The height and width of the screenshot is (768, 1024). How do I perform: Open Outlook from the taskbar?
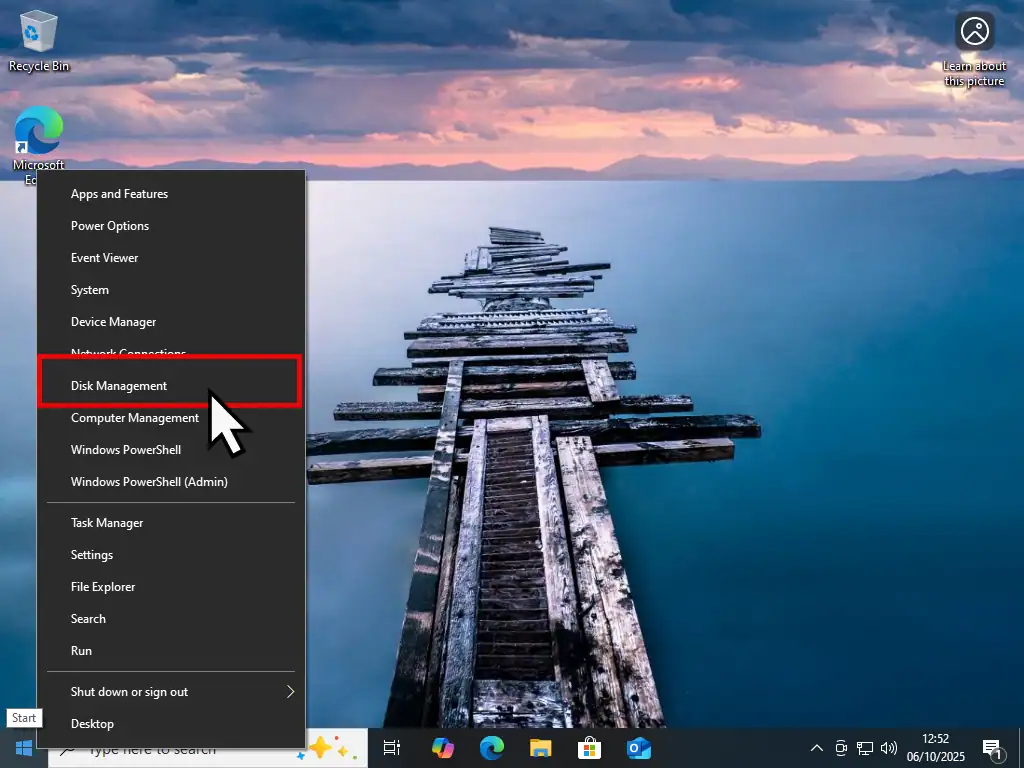point(638,748)
